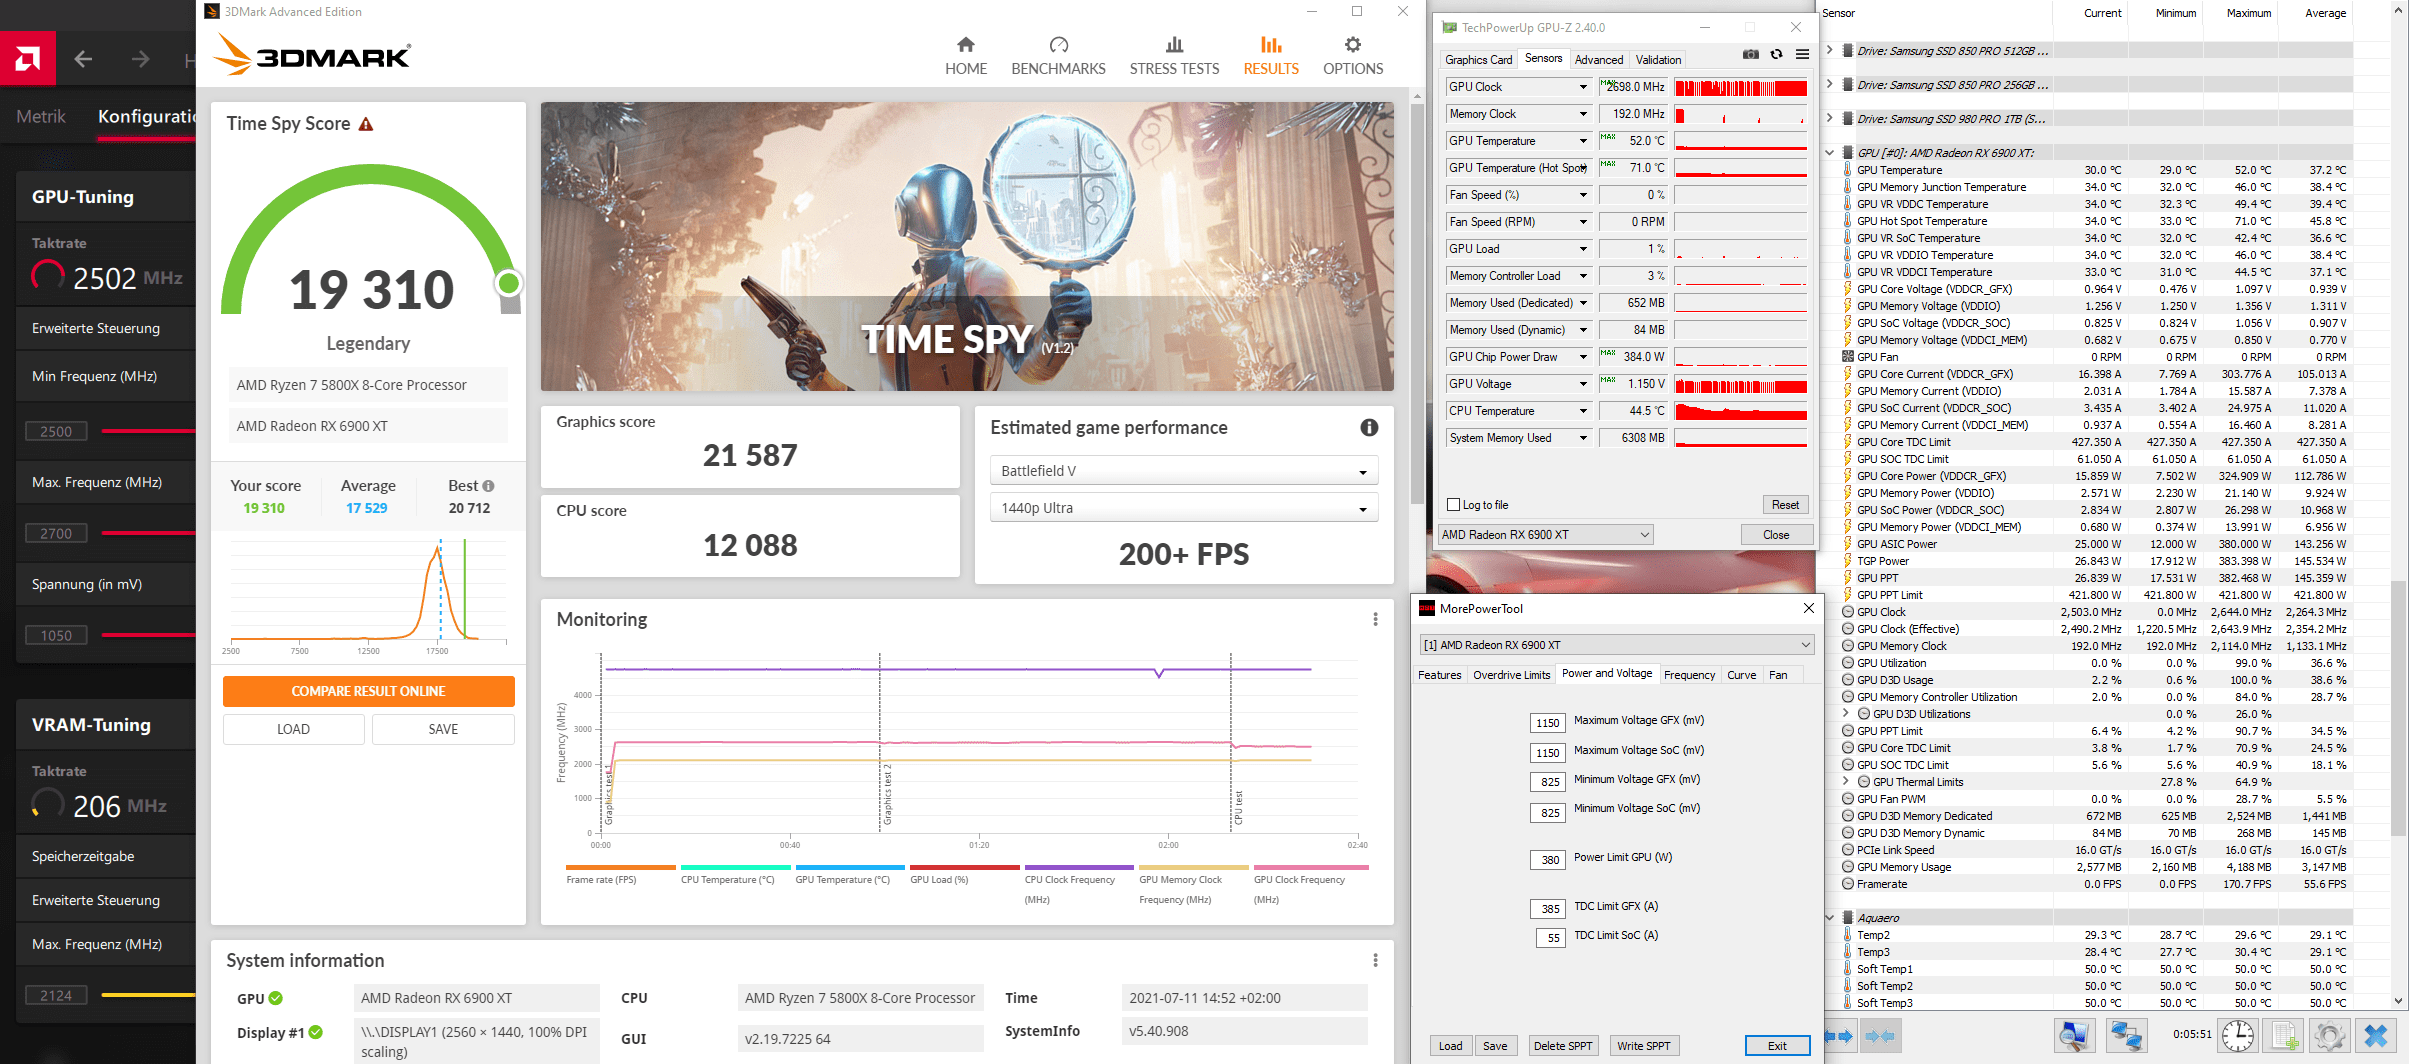Expand Drive Samsung SSD 850 PRO 512GB
The image size is (2409, 1064).
coord(1830,50)
